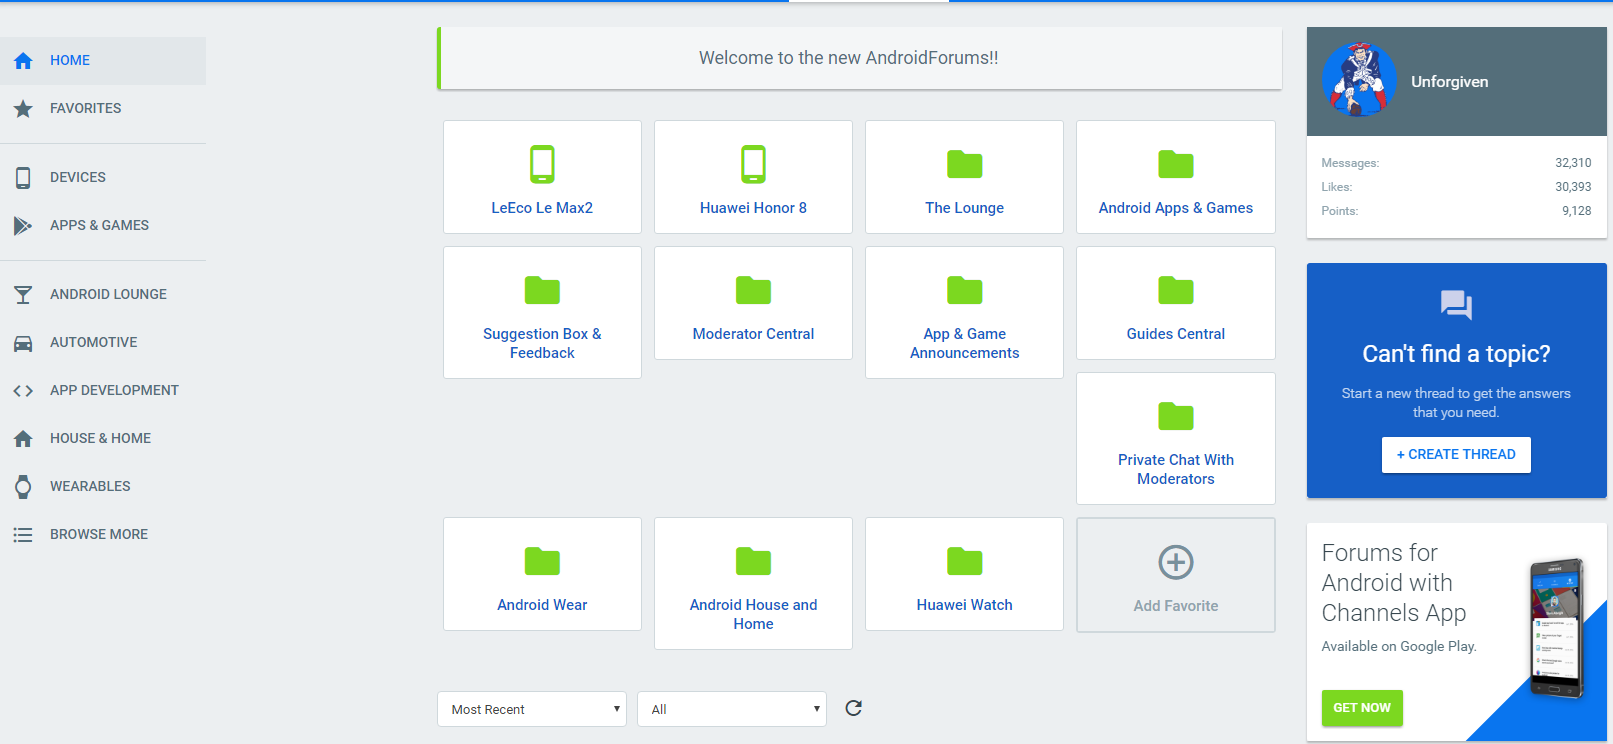
Task: Click the refresh icon beside the filter dropdowns
Action: pos(853,708)
